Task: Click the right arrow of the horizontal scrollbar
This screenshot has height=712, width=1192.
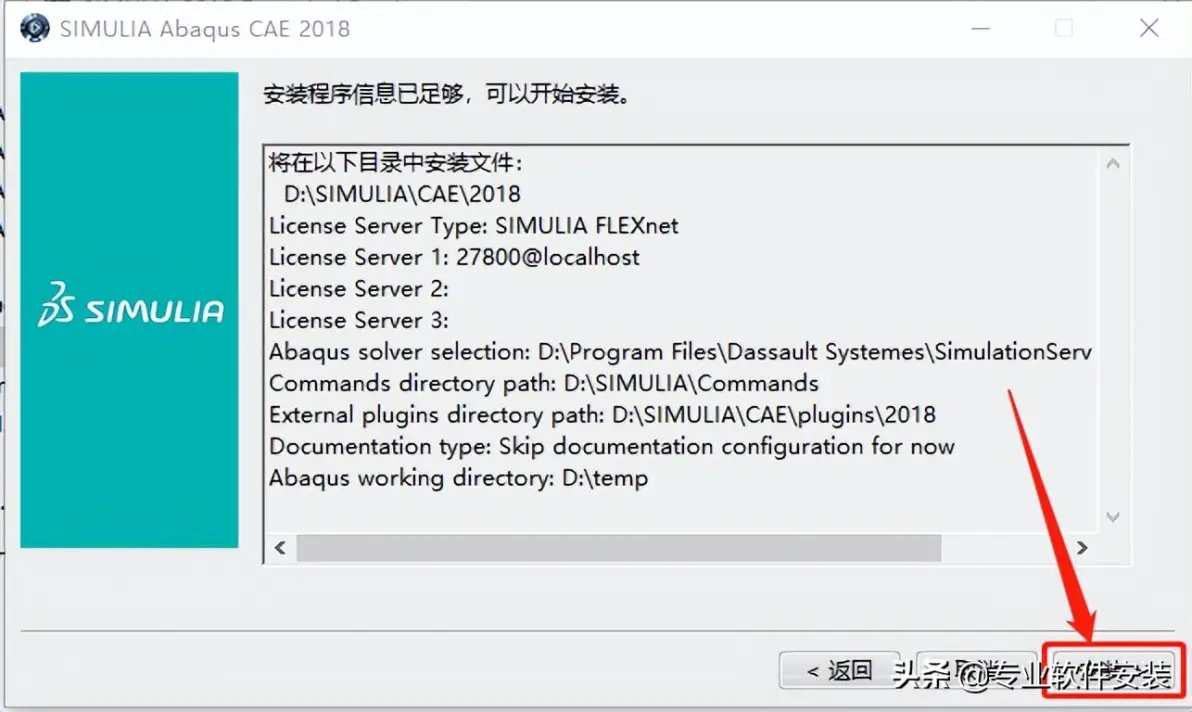Action: tap(1082, 548)
